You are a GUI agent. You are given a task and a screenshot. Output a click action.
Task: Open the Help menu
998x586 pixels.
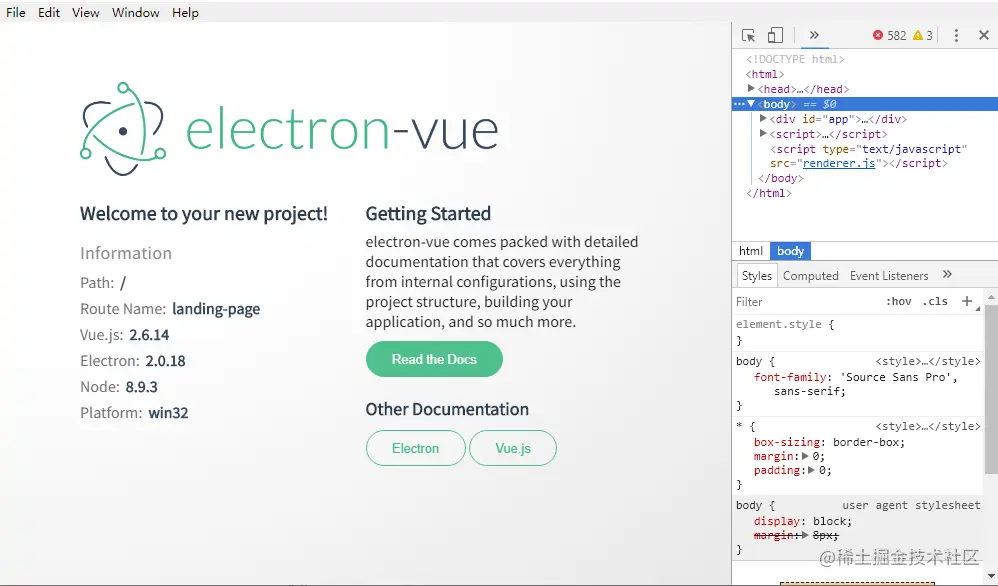(185, 13)
